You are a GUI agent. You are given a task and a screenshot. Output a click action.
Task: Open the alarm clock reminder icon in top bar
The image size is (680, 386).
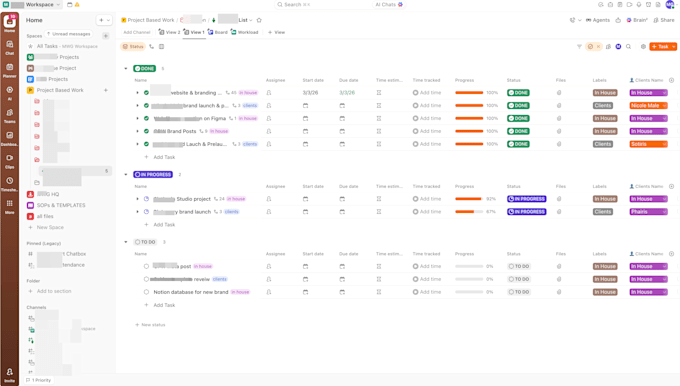click(x=648, y=4)
